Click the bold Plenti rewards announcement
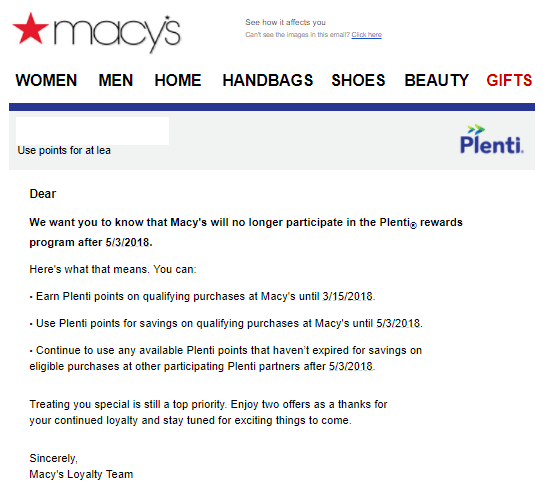Screen dimensions: 549x485 246,232
